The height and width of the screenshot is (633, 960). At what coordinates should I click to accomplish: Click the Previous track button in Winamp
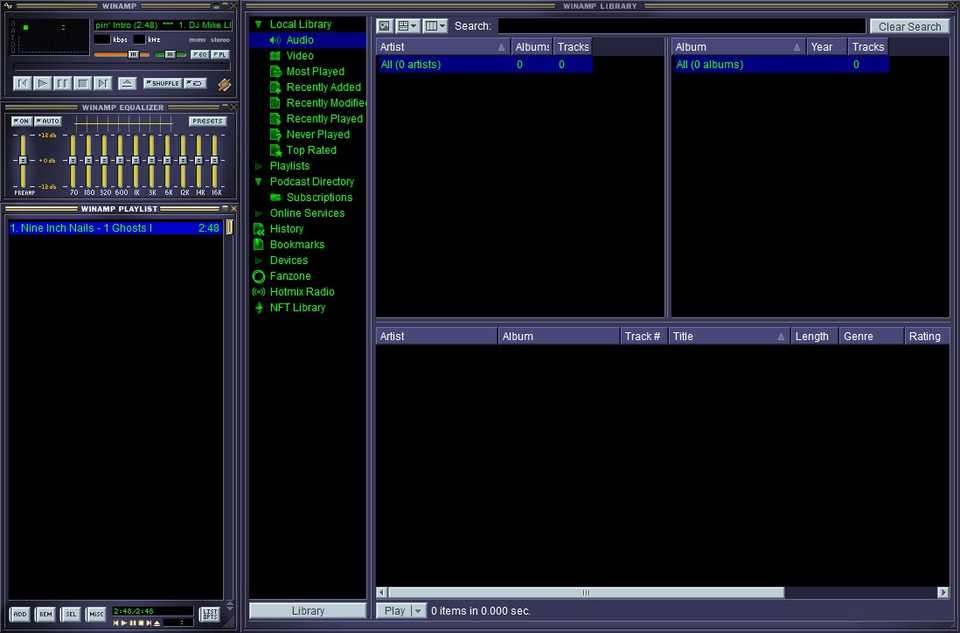coord(22,83)
